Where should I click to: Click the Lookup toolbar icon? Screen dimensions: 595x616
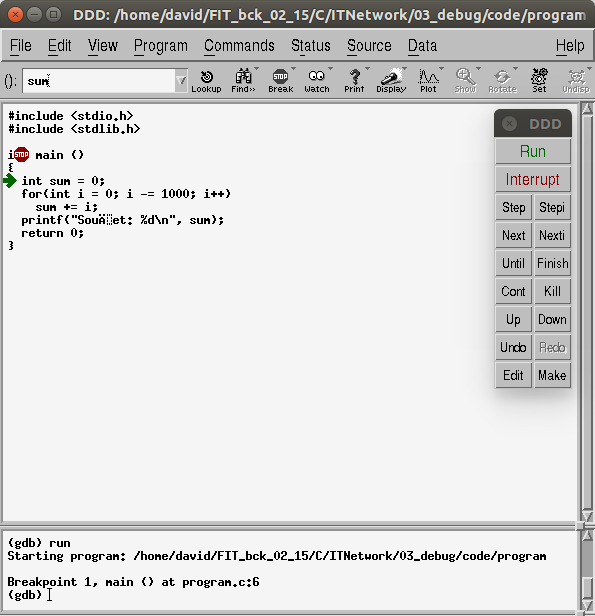click(x=206, y=81)
